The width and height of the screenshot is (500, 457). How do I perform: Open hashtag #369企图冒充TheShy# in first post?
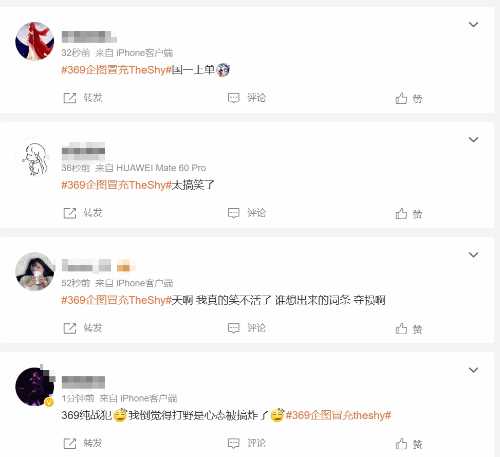116,70
